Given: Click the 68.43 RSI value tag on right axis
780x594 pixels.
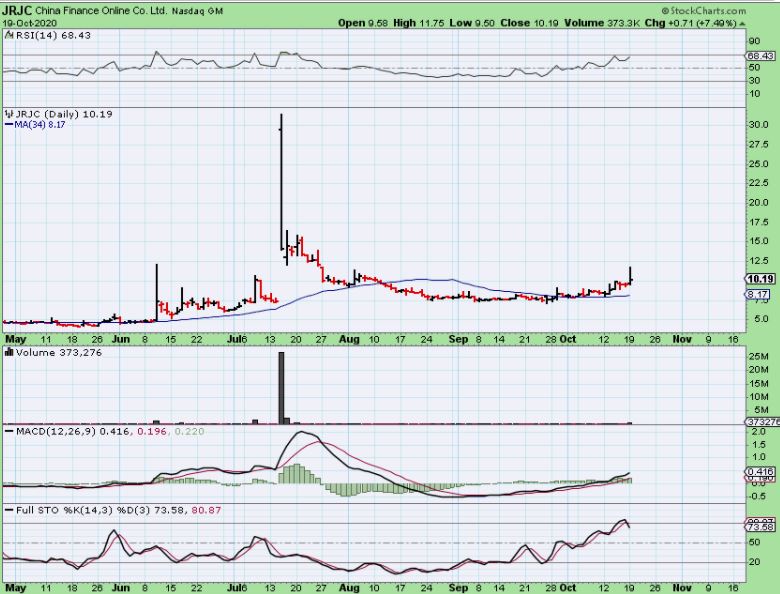Looking at the screenshot, I should pos(760,56).
